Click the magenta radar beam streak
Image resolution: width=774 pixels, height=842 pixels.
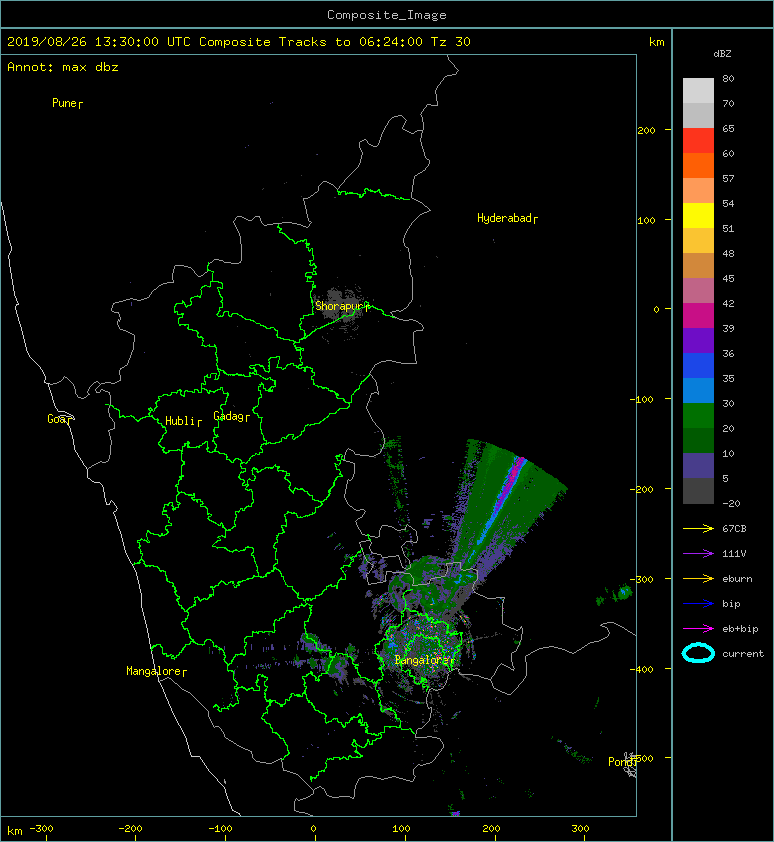[x=510, y=482]
